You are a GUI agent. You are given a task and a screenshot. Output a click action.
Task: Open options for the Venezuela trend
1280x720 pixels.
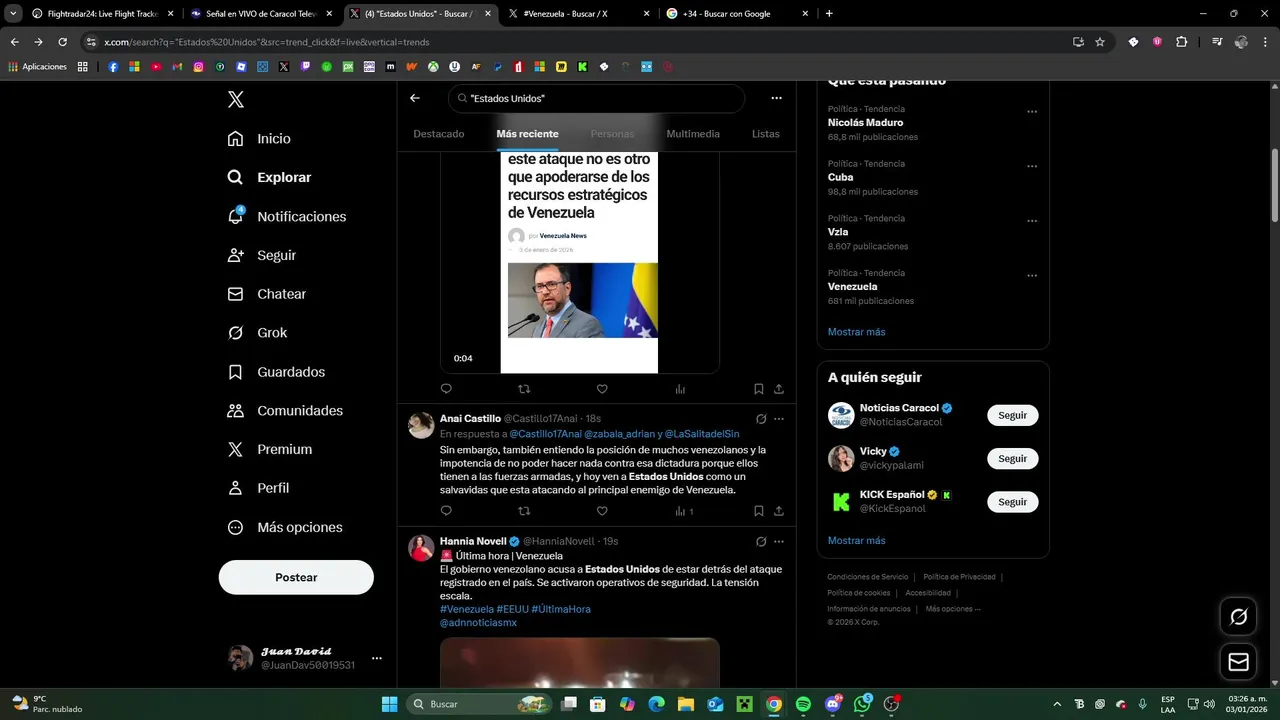1032,276
